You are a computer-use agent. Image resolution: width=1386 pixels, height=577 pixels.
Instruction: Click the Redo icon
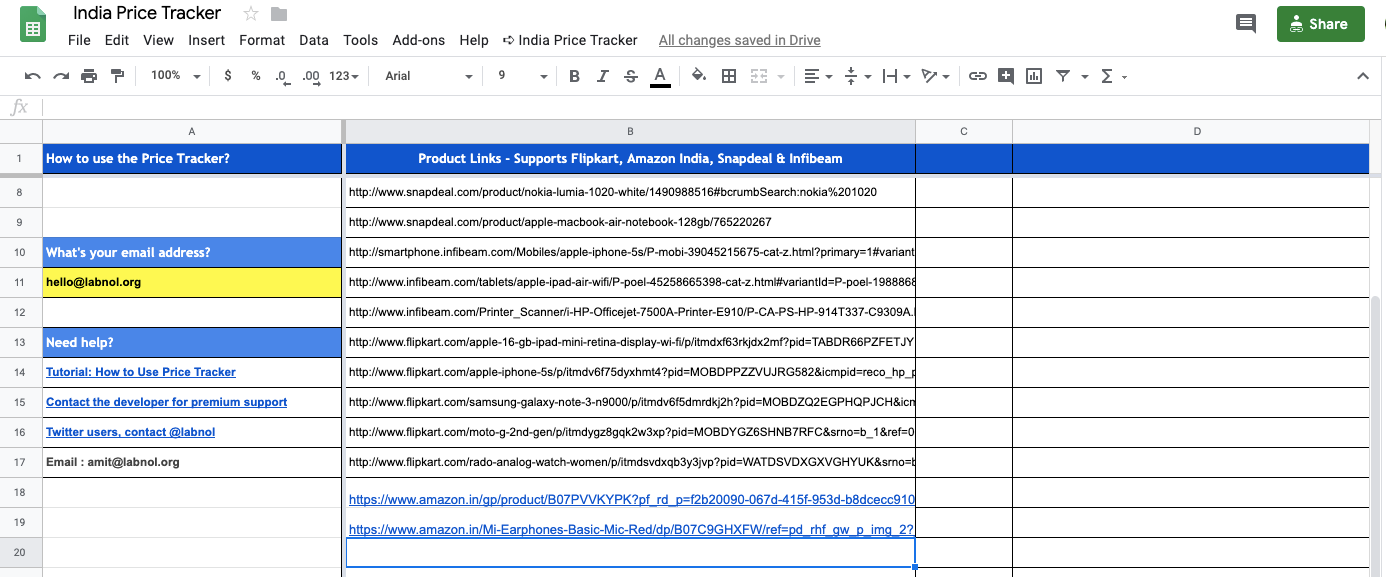click(61, 76)
